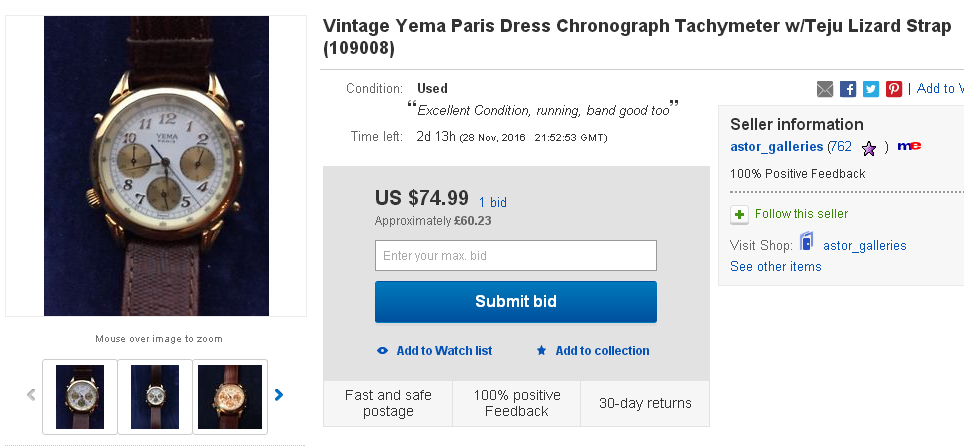The height and width of the screenshot is (448, 964).
Task: Share listing via email envelope icon
Action: (x=825, y=89)
